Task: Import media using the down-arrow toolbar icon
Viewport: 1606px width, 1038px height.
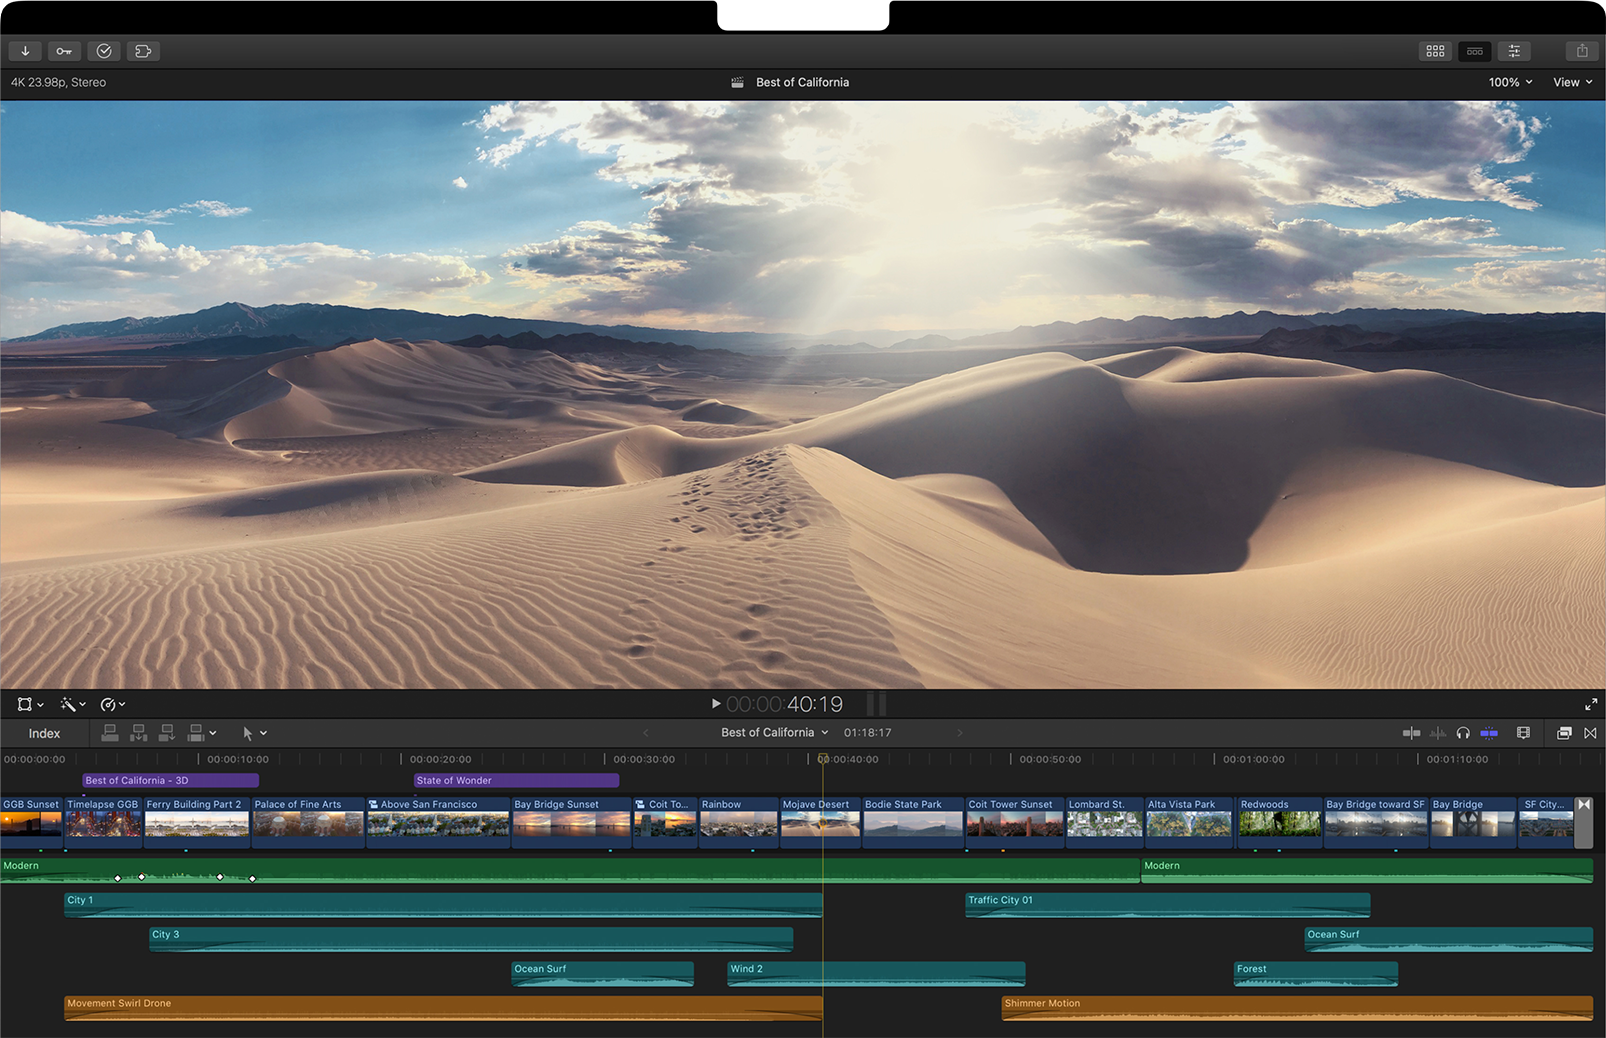Action: coord(25,50)
